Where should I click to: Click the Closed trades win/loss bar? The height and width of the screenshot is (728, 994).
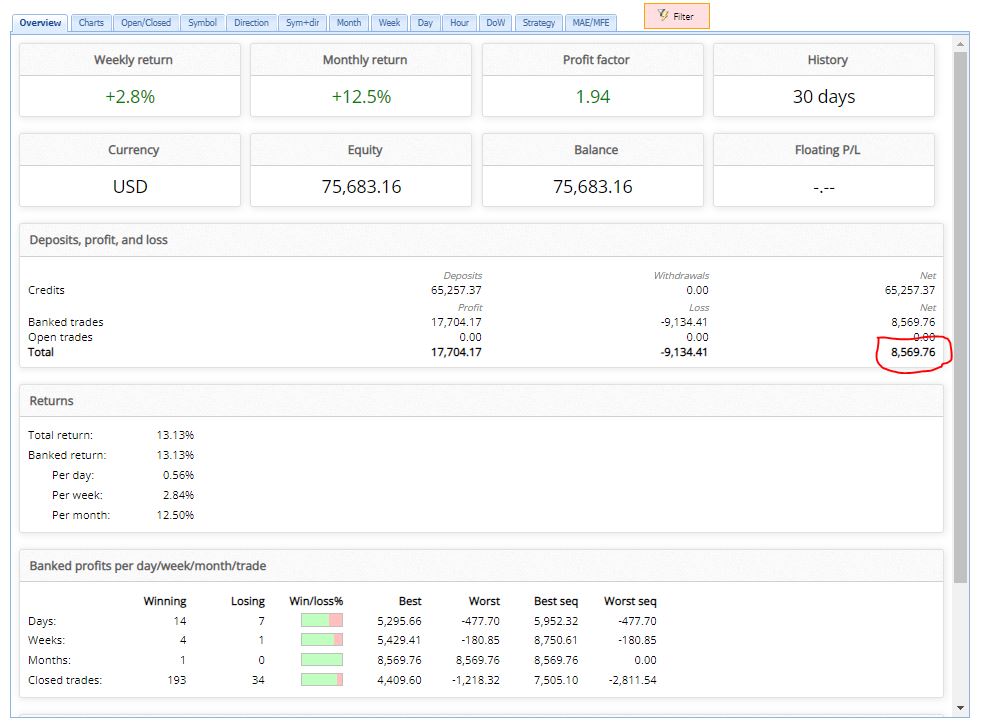click(322, 680)
